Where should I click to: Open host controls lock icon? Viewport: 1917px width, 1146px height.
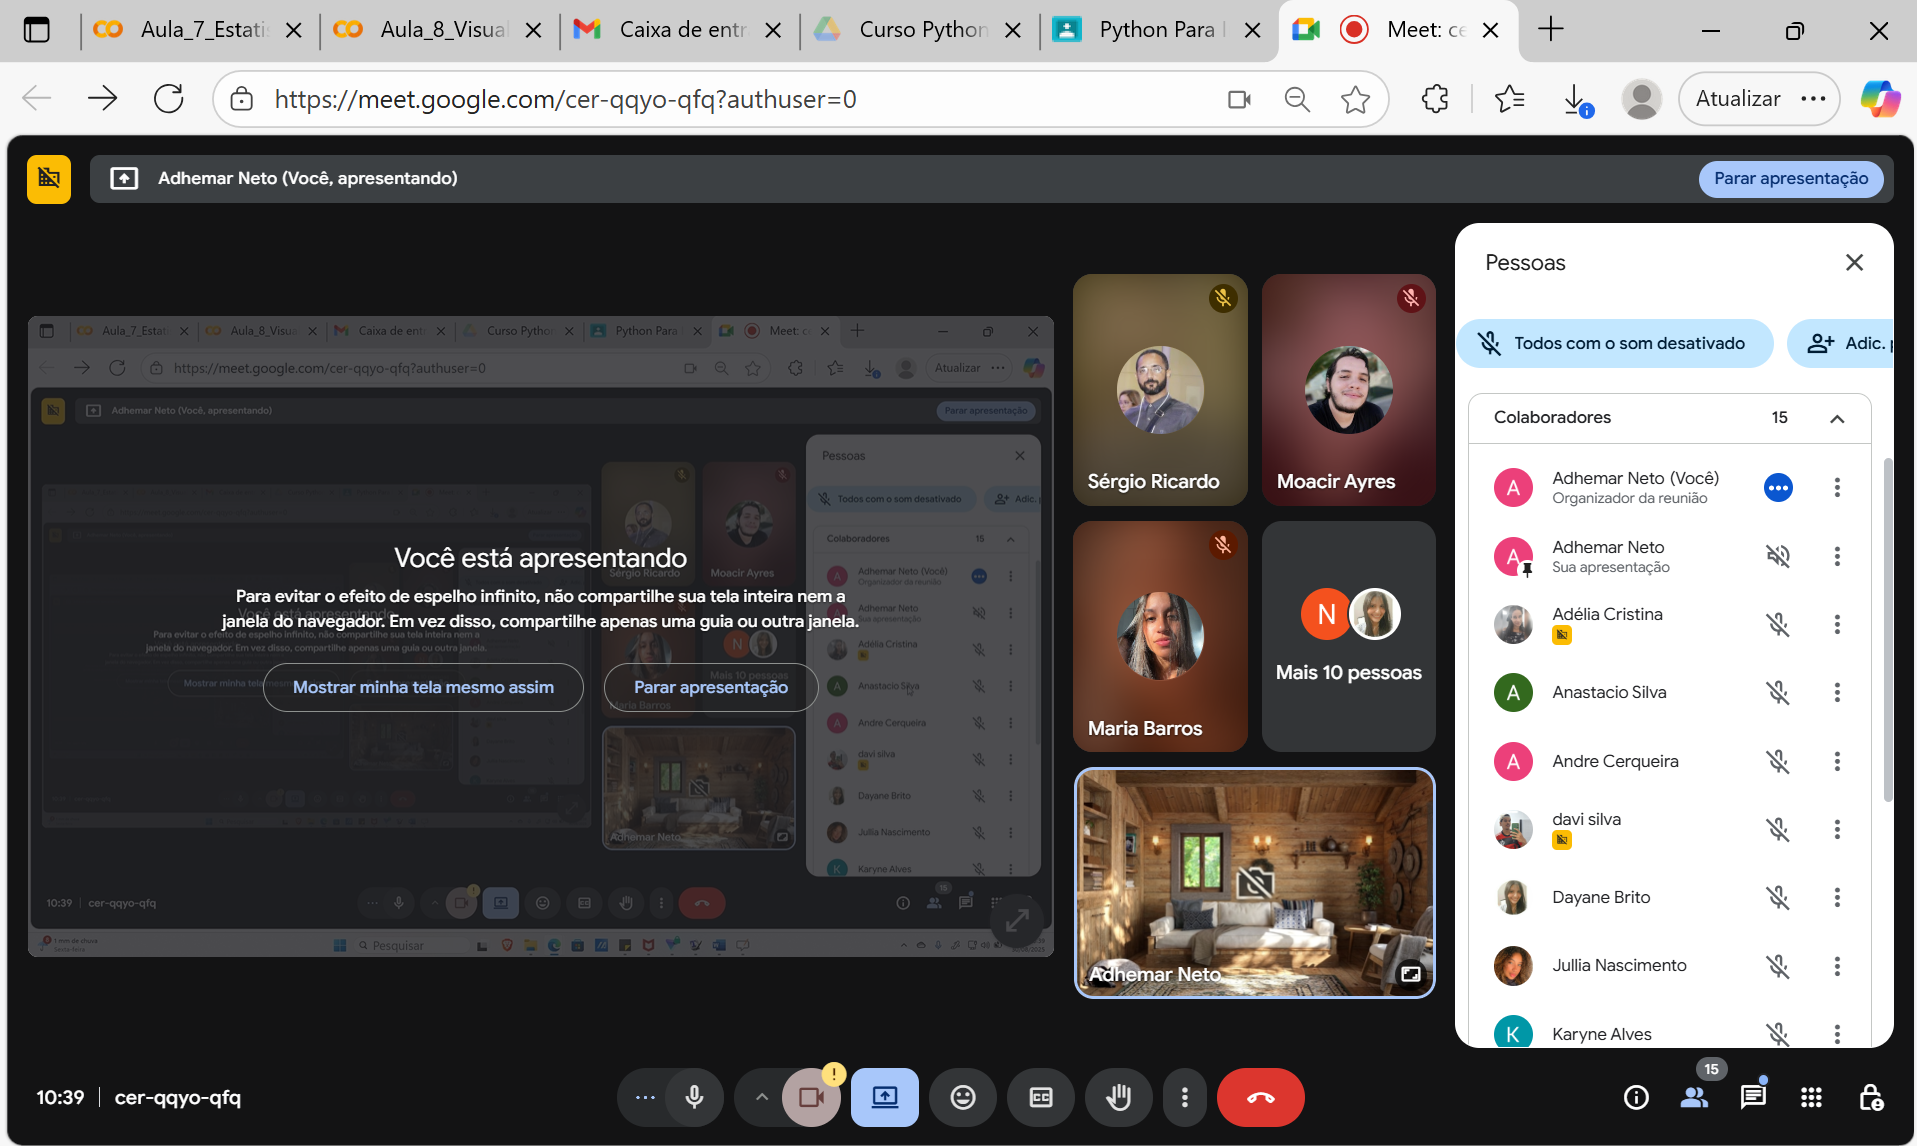pyautogui.click(x=1871, y=1098)
